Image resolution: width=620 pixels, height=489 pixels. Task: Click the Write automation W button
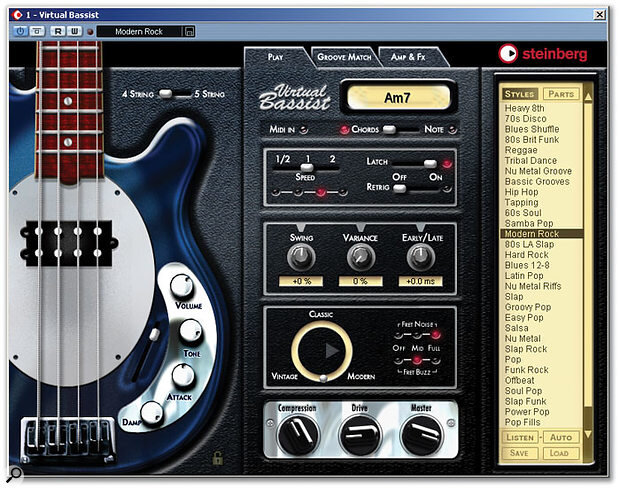pos(74,31)
